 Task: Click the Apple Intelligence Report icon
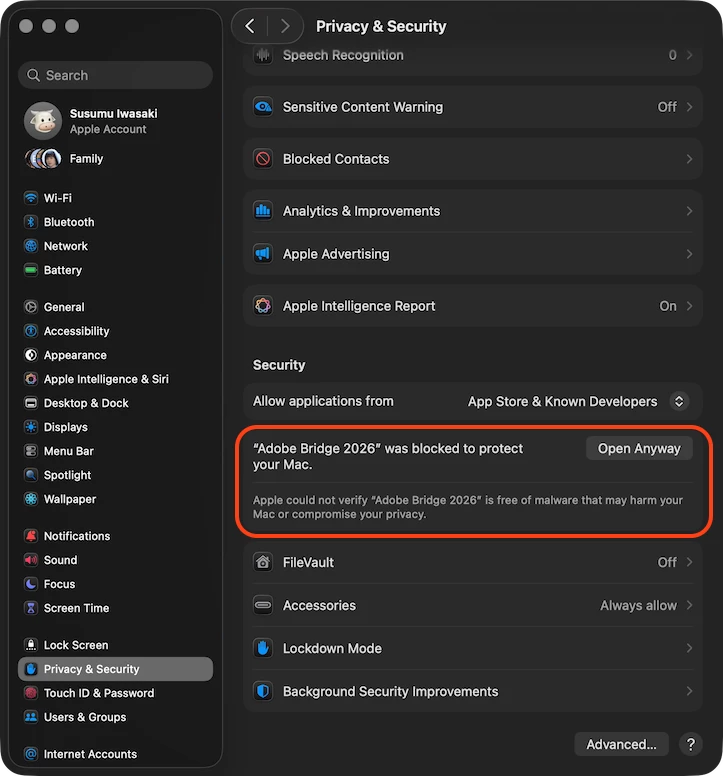(263, 306)
